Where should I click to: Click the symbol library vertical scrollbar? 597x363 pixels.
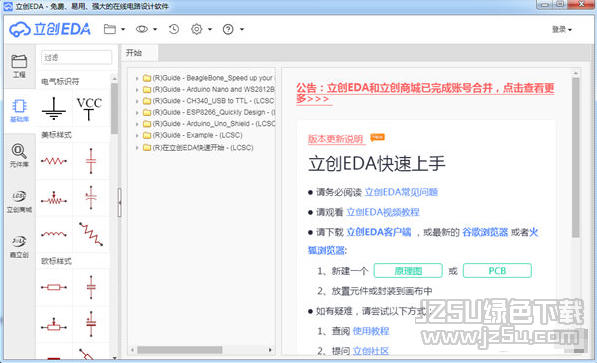tap(115, 109)
